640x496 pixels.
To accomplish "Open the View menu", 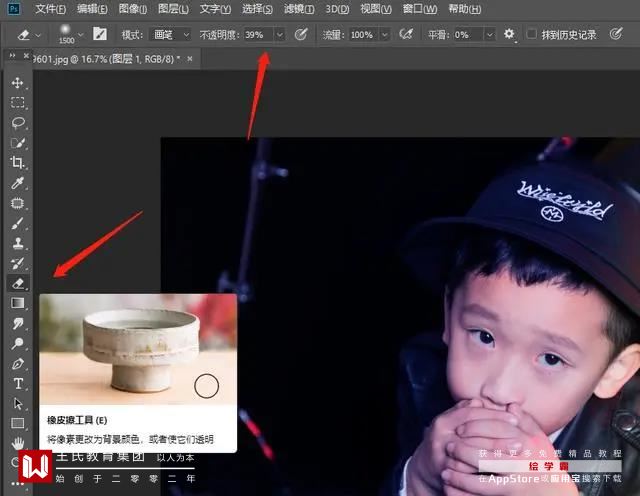I will click(376, 9).
